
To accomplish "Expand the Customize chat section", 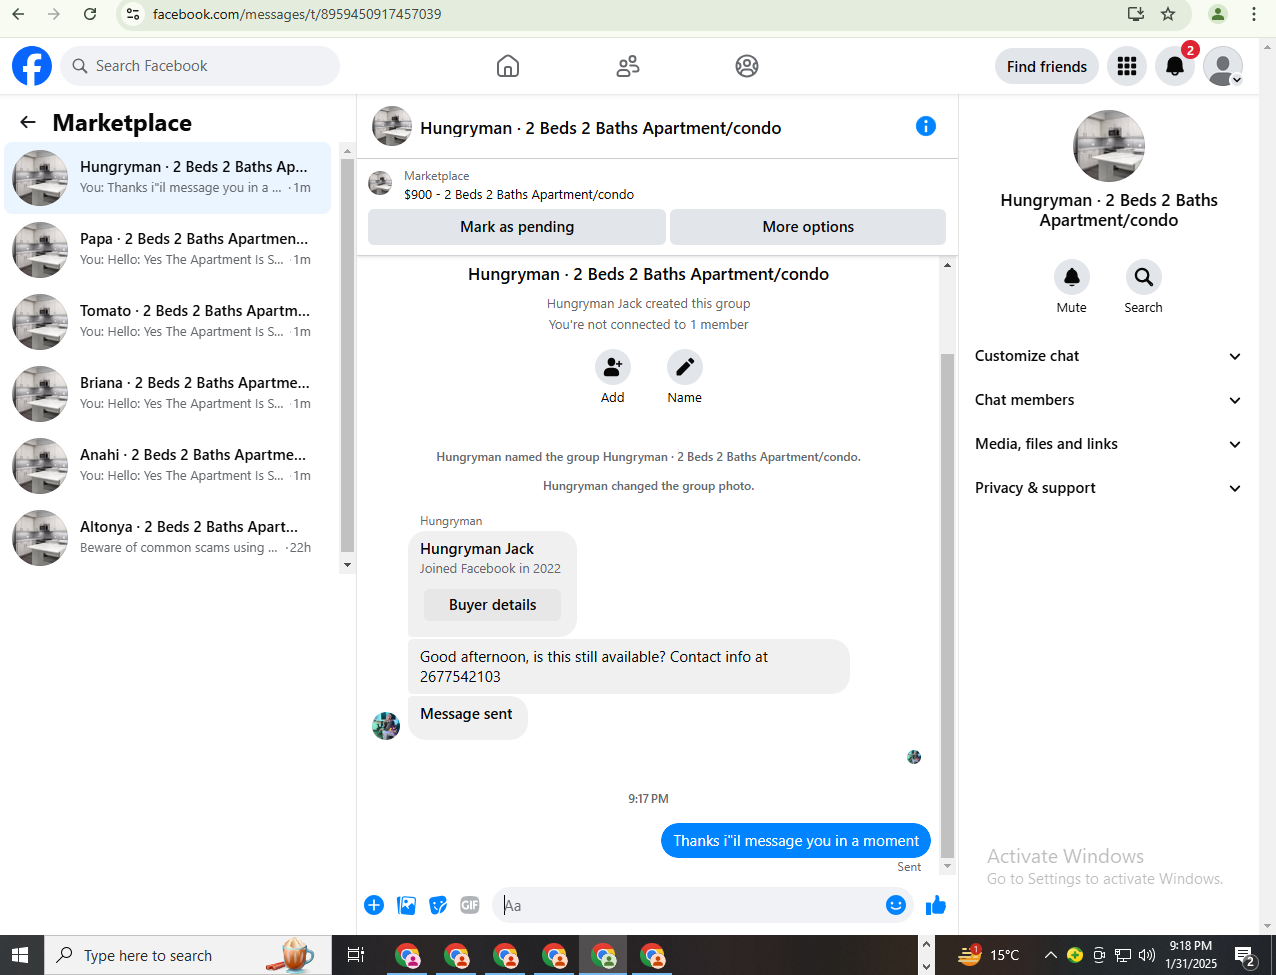I will click(x=1109, y=356).
